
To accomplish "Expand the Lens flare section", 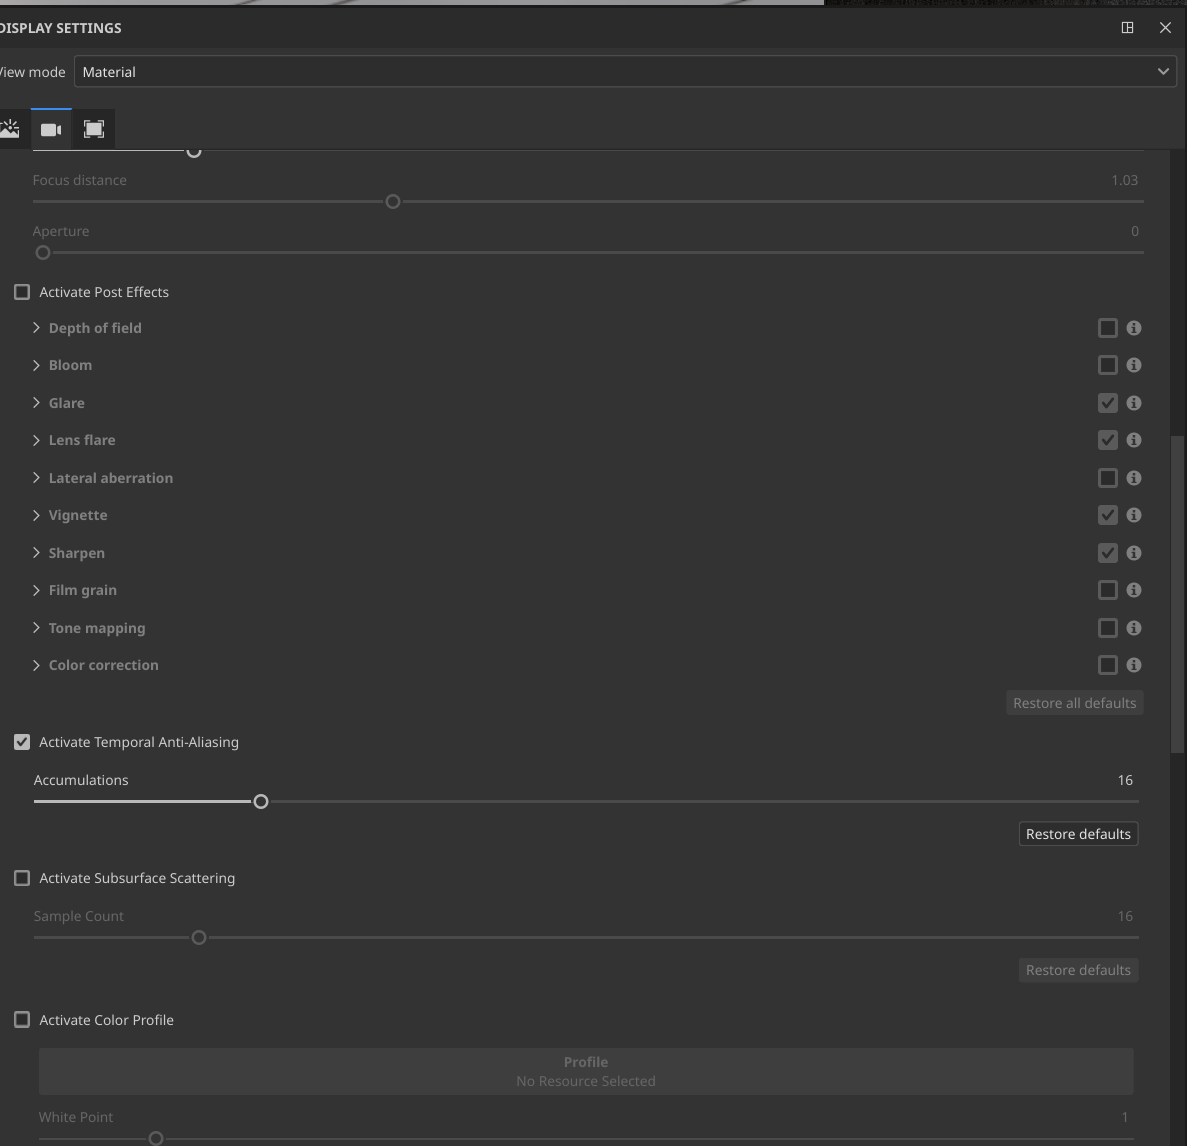I will coord(36,440).
